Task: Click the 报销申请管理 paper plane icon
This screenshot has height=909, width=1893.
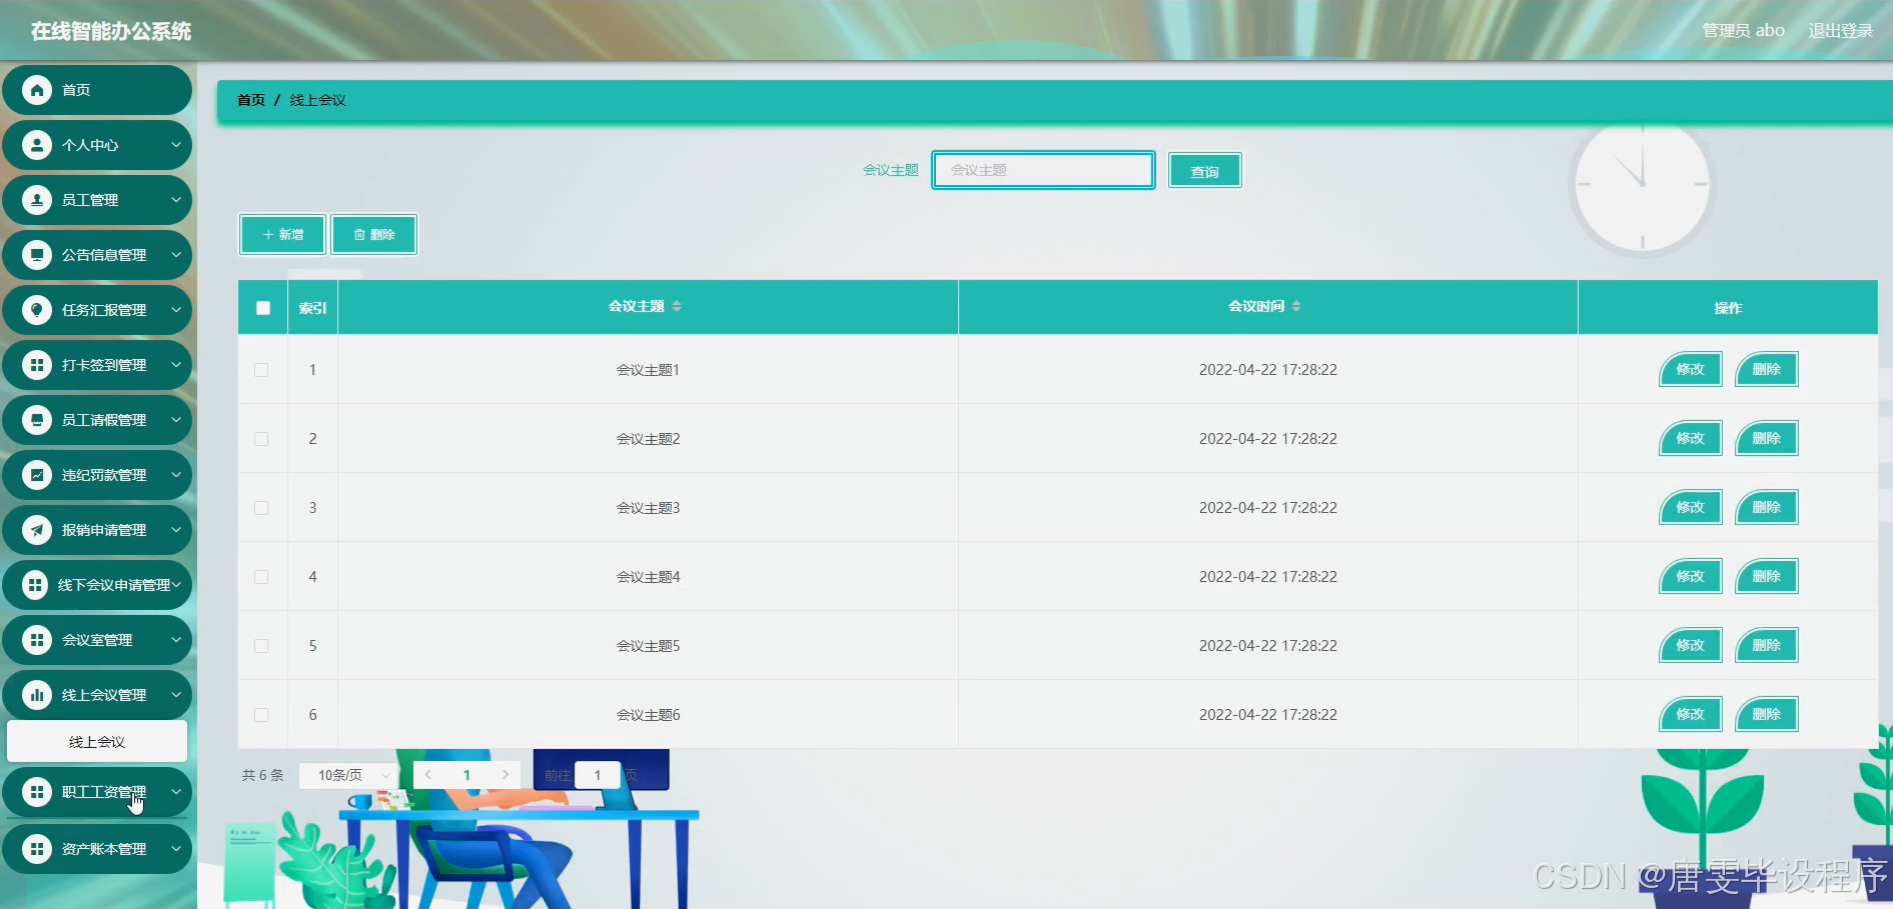Action: pos(37,530)
